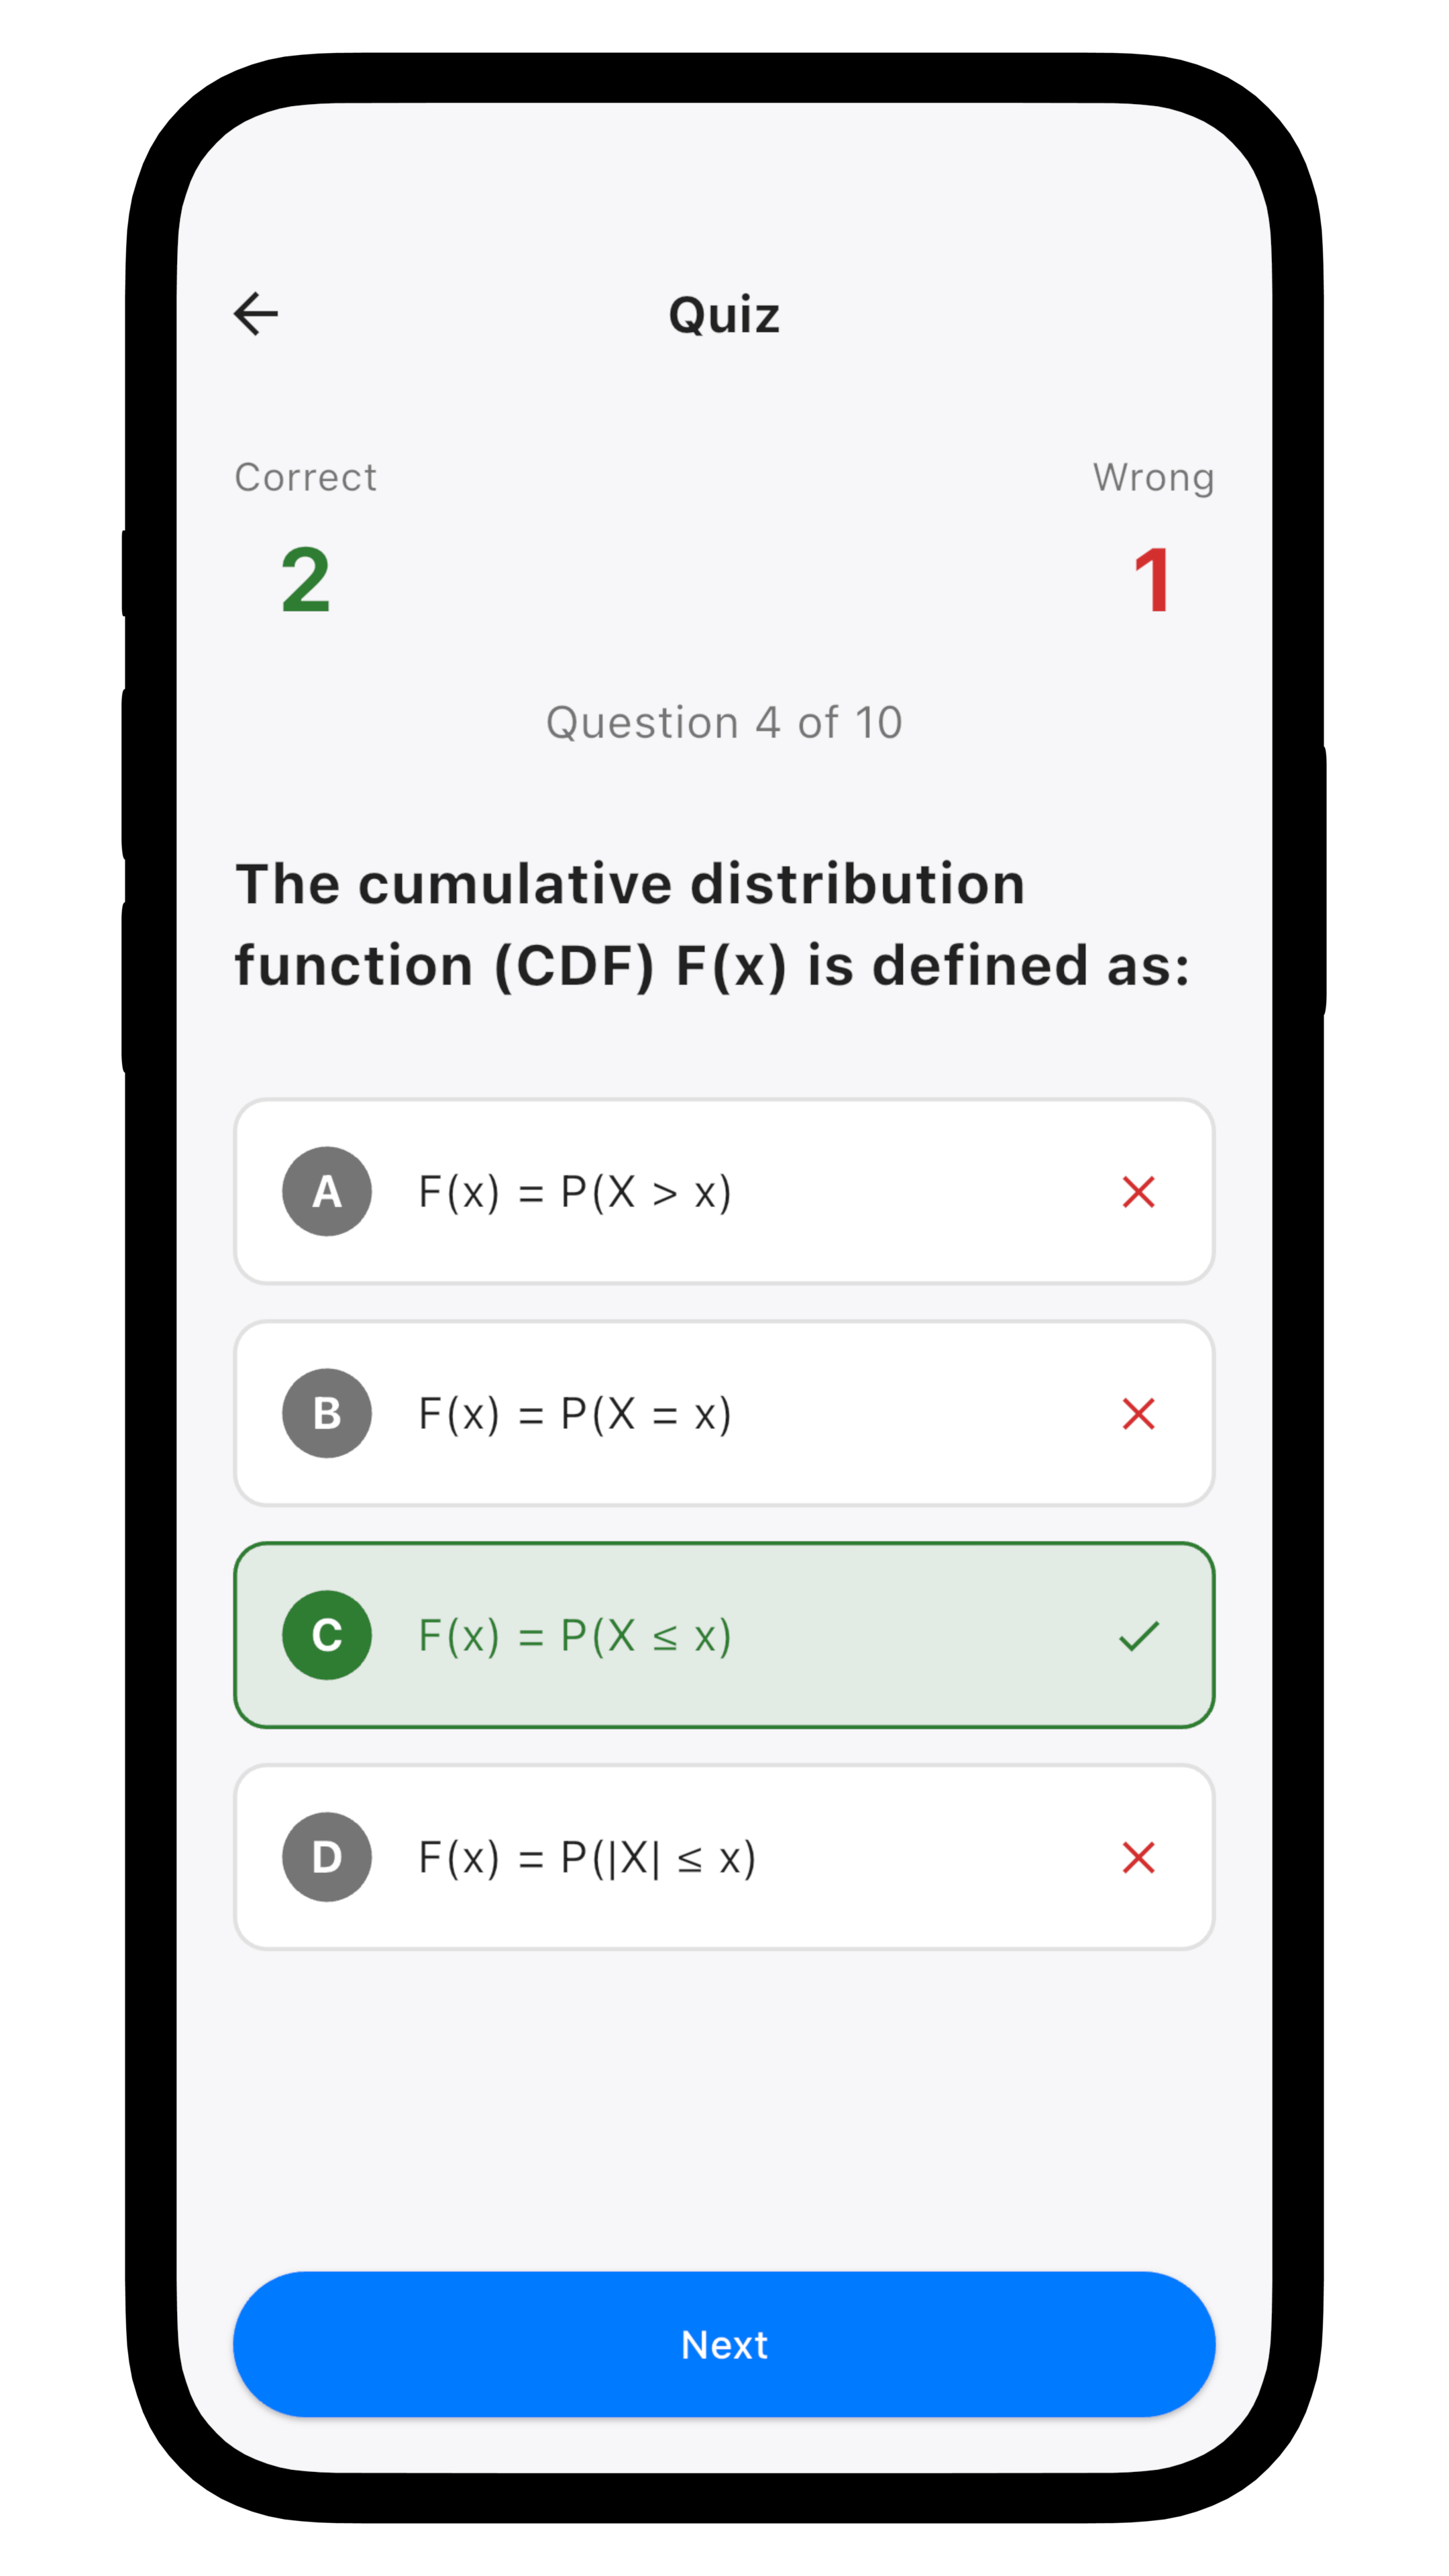Click the Correct label above the score

point(304,477)
